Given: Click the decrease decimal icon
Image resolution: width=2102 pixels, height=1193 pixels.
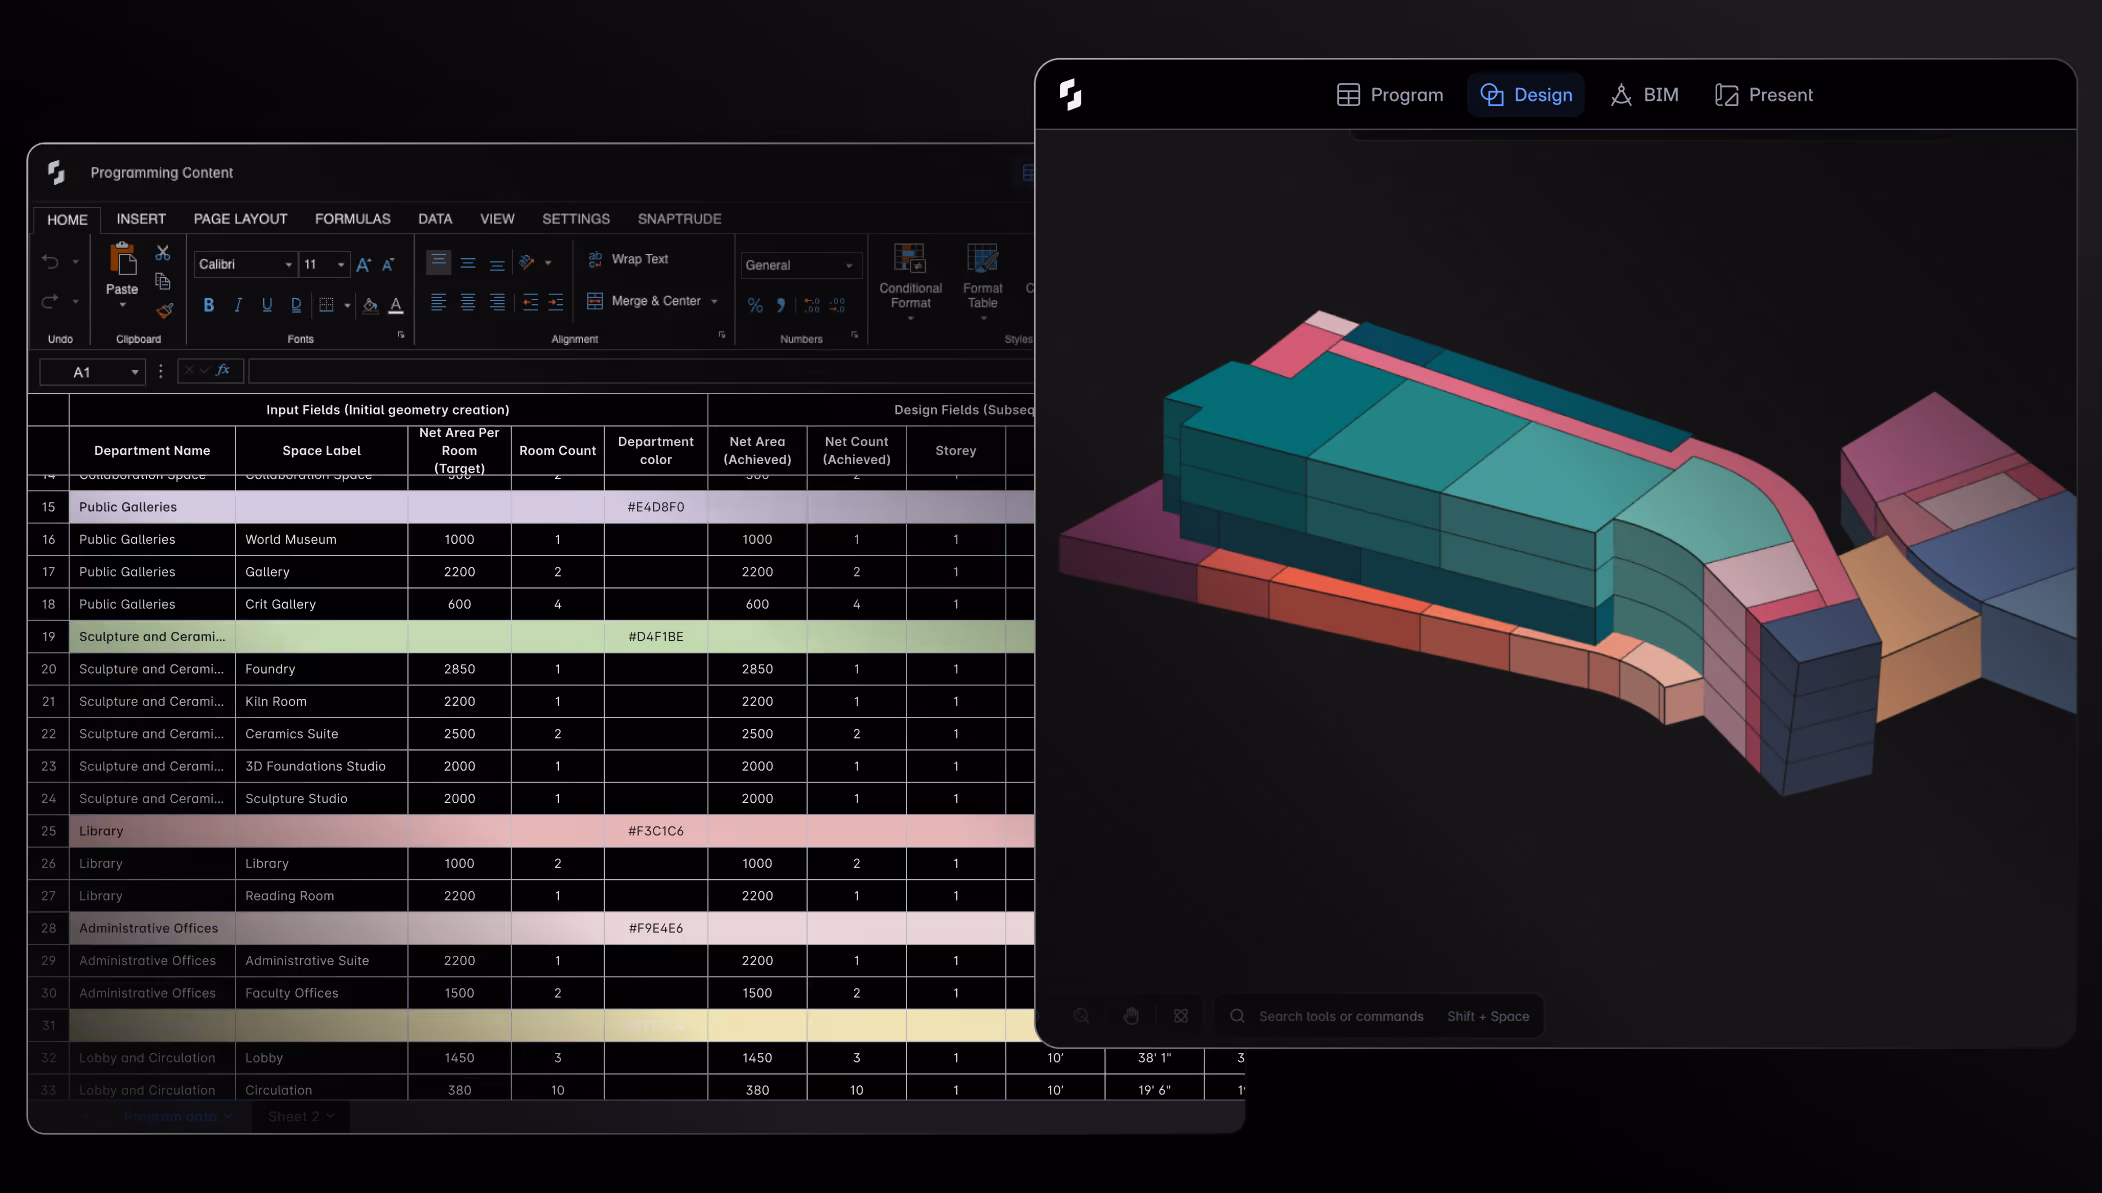Looking at the screenshot, I should [838, 305].
